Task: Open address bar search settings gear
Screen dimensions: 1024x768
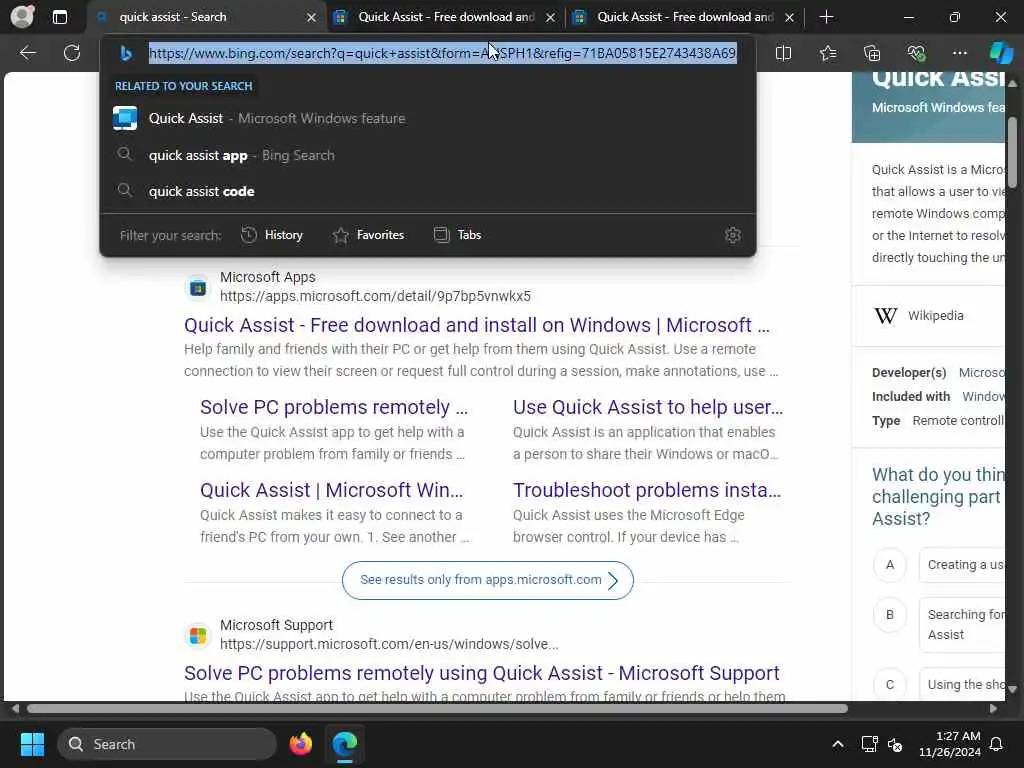Action: point(733,235)
